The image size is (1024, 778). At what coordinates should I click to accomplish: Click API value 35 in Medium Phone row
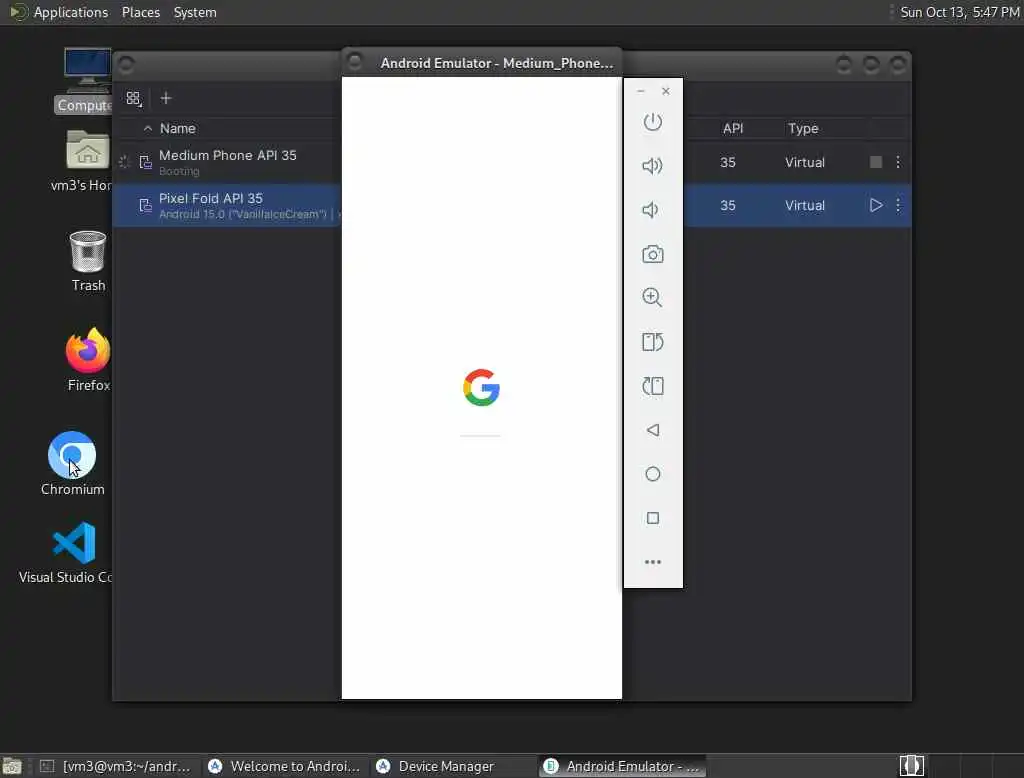(x=728, y=162)
